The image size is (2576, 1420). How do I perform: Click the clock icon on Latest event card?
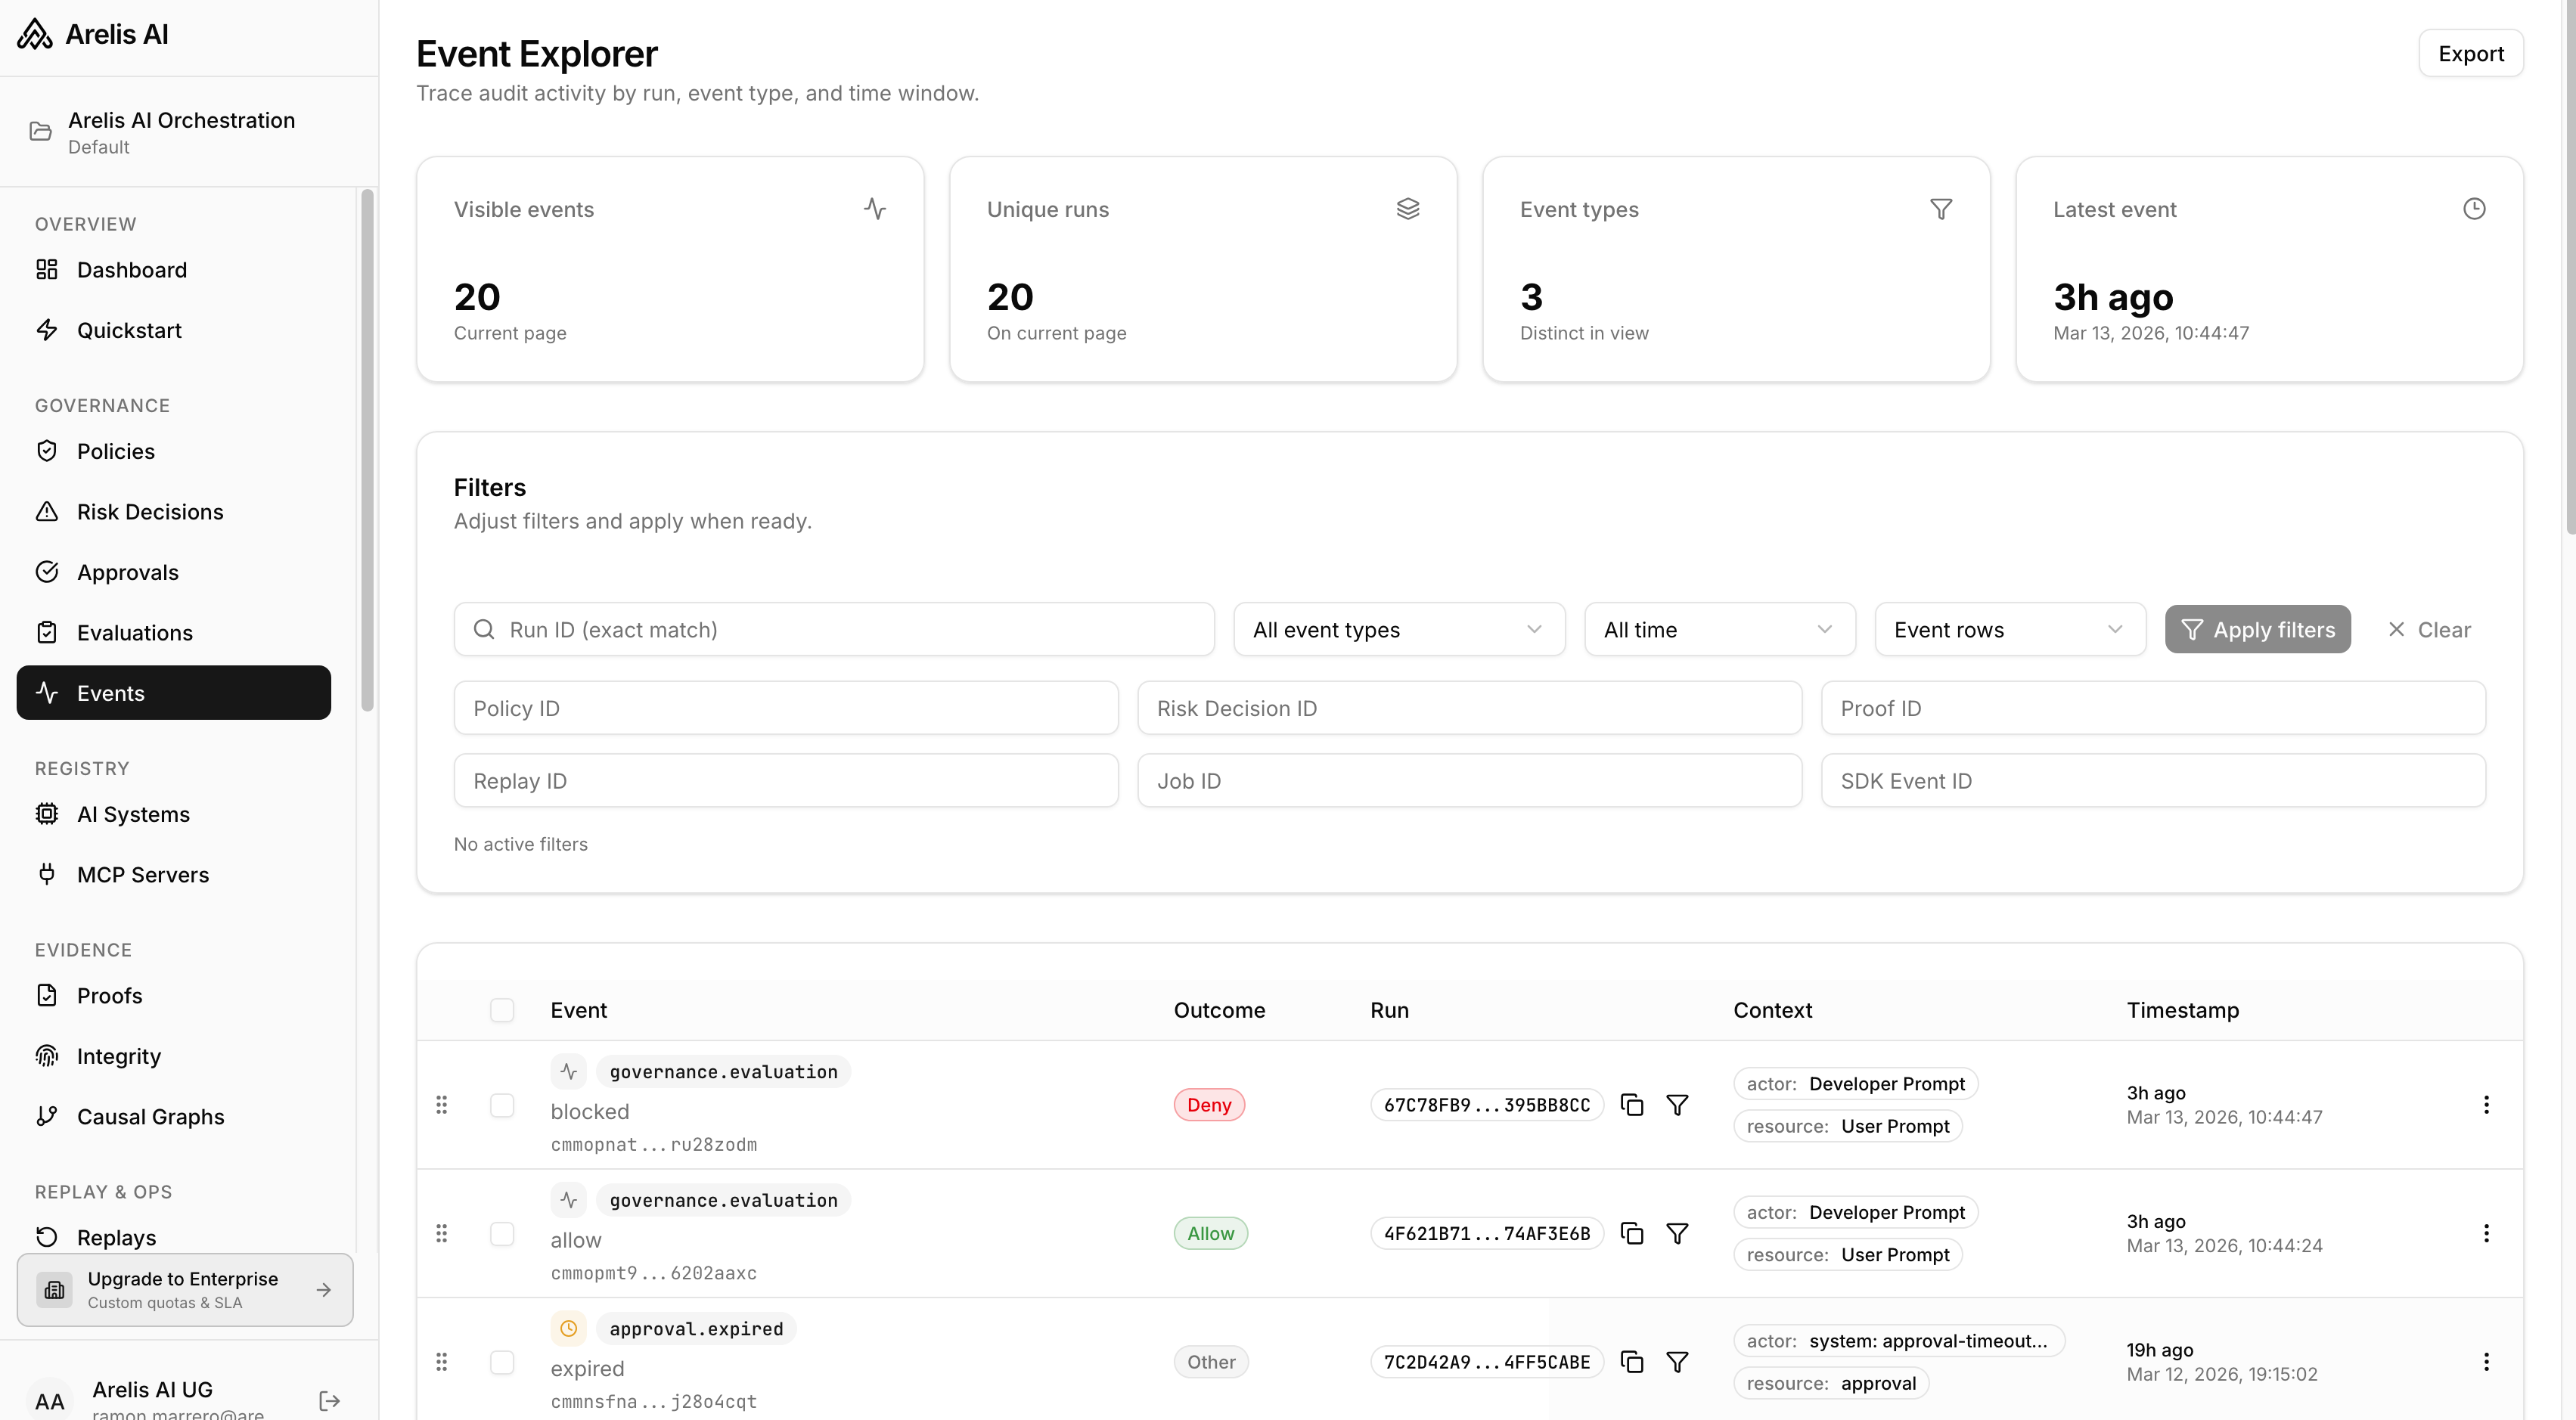(2475, 208)
